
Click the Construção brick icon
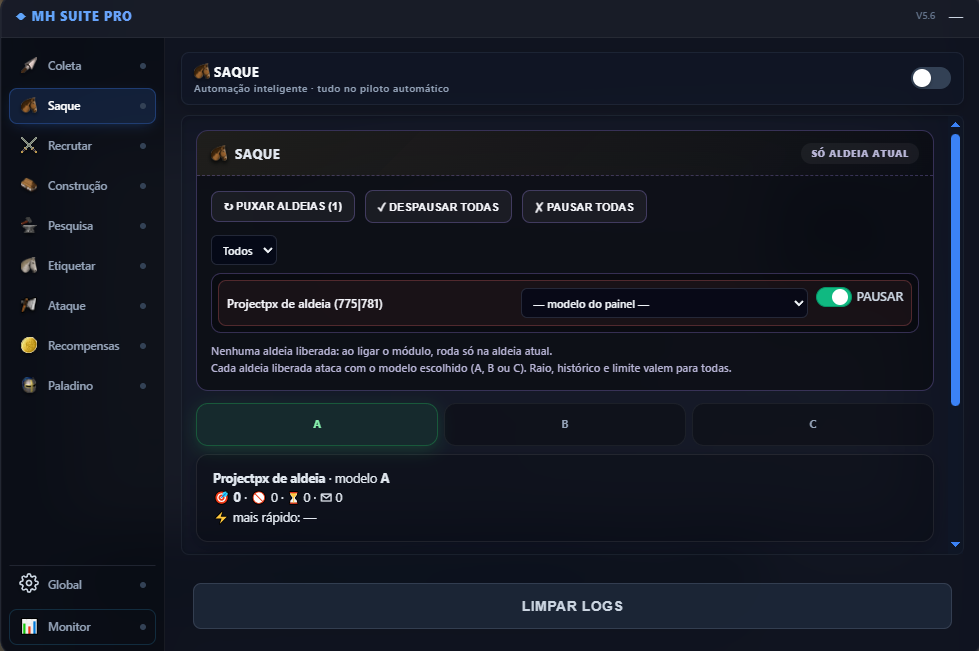tap(29, 185)
